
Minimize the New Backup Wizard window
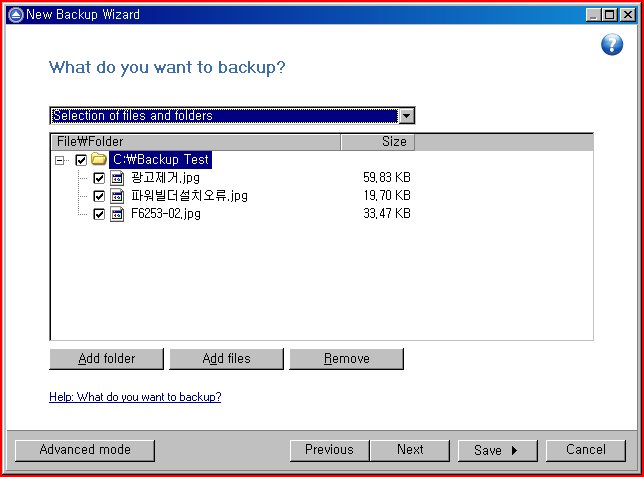pyautogui.click(x=593, y=15)
